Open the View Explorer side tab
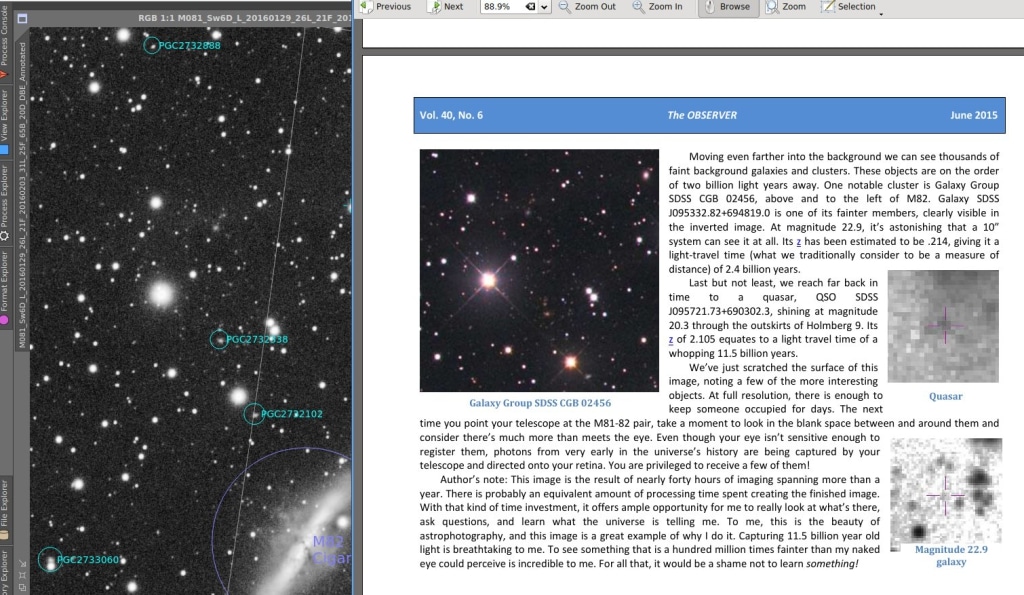 [5, 121]
